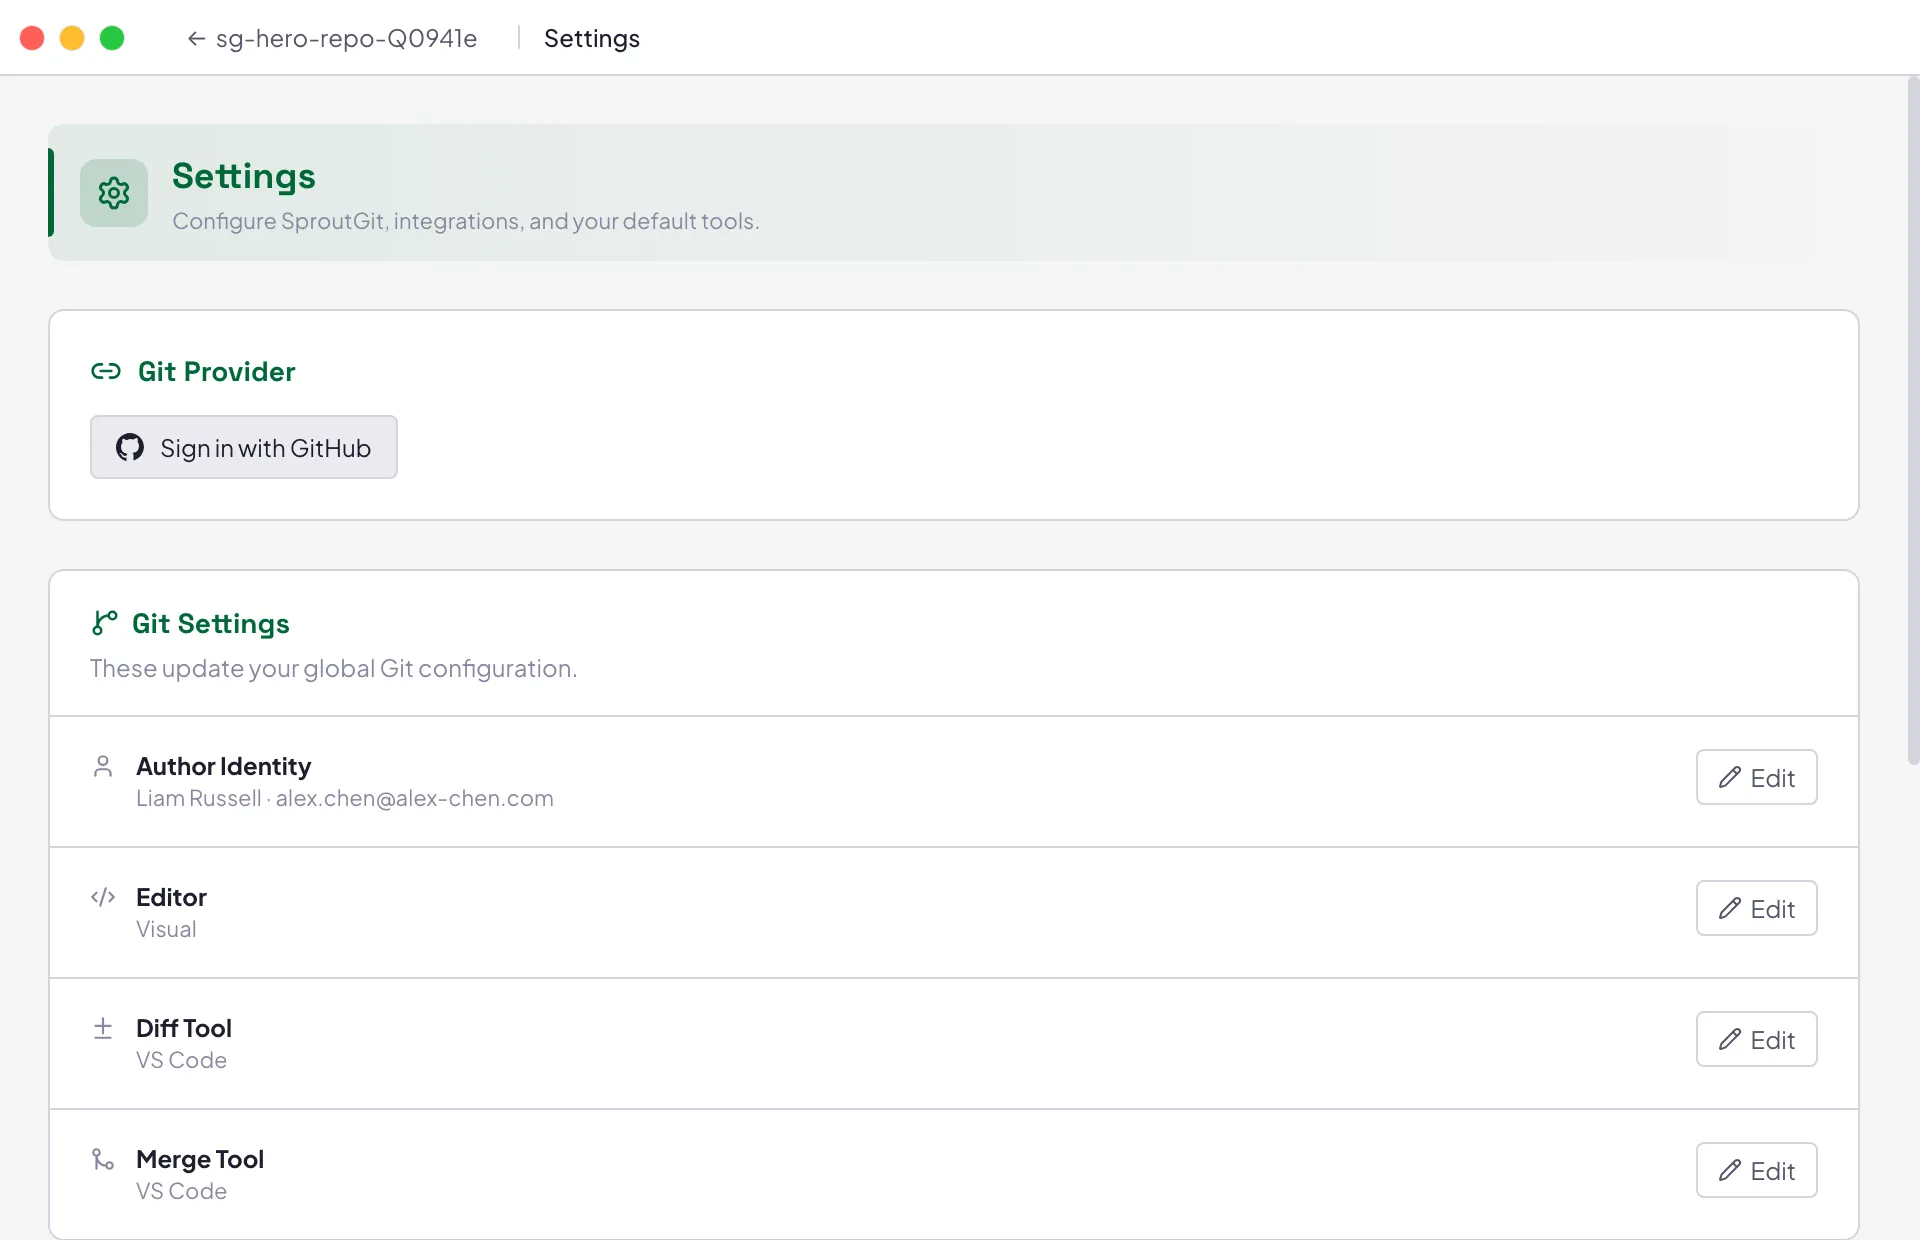Click the vertical scrollbar on the right

click(1913, 420)
